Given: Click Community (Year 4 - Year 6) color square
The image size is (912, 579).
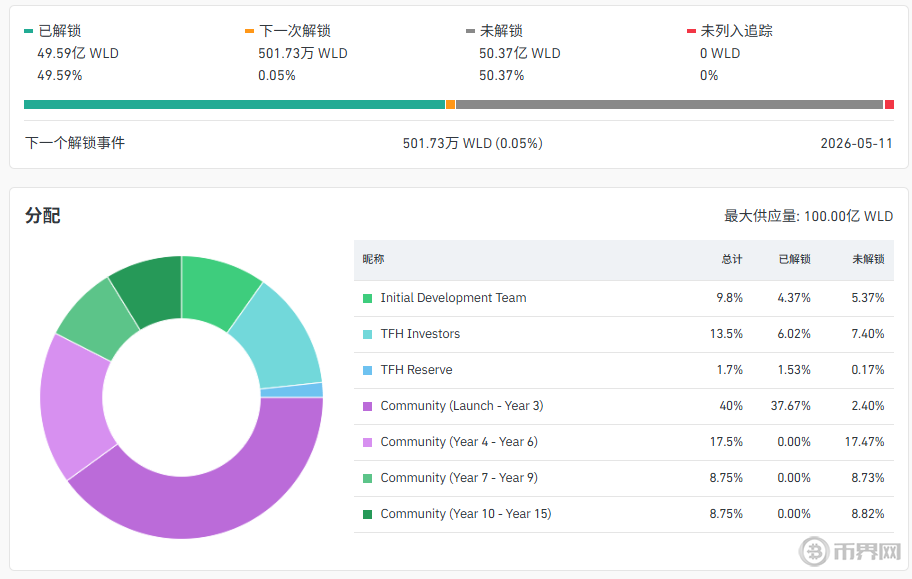Looking at the screenshot, I should point(368,443).
